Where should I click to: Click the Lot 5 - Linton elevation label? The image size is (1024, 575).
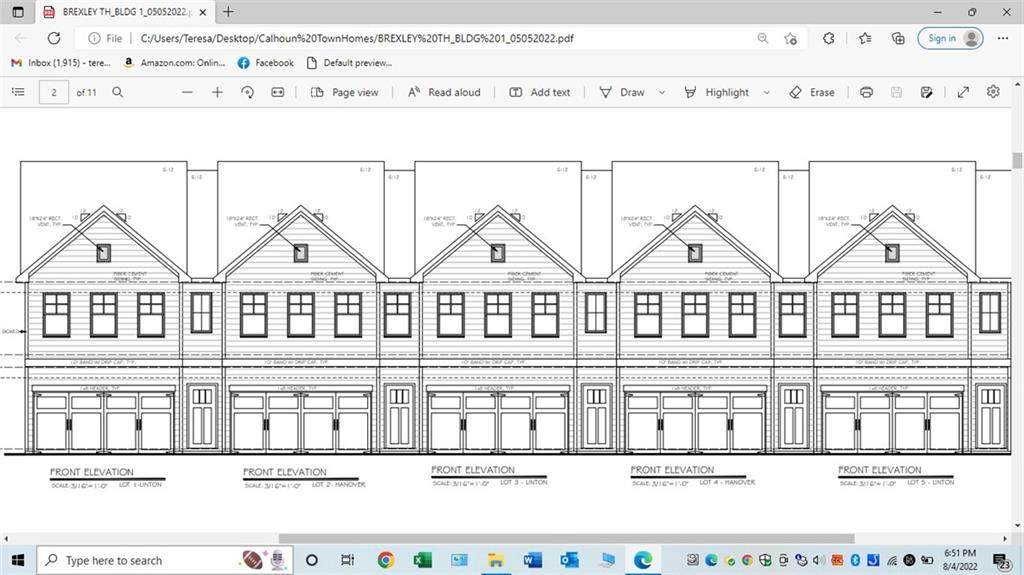point(896,475)
